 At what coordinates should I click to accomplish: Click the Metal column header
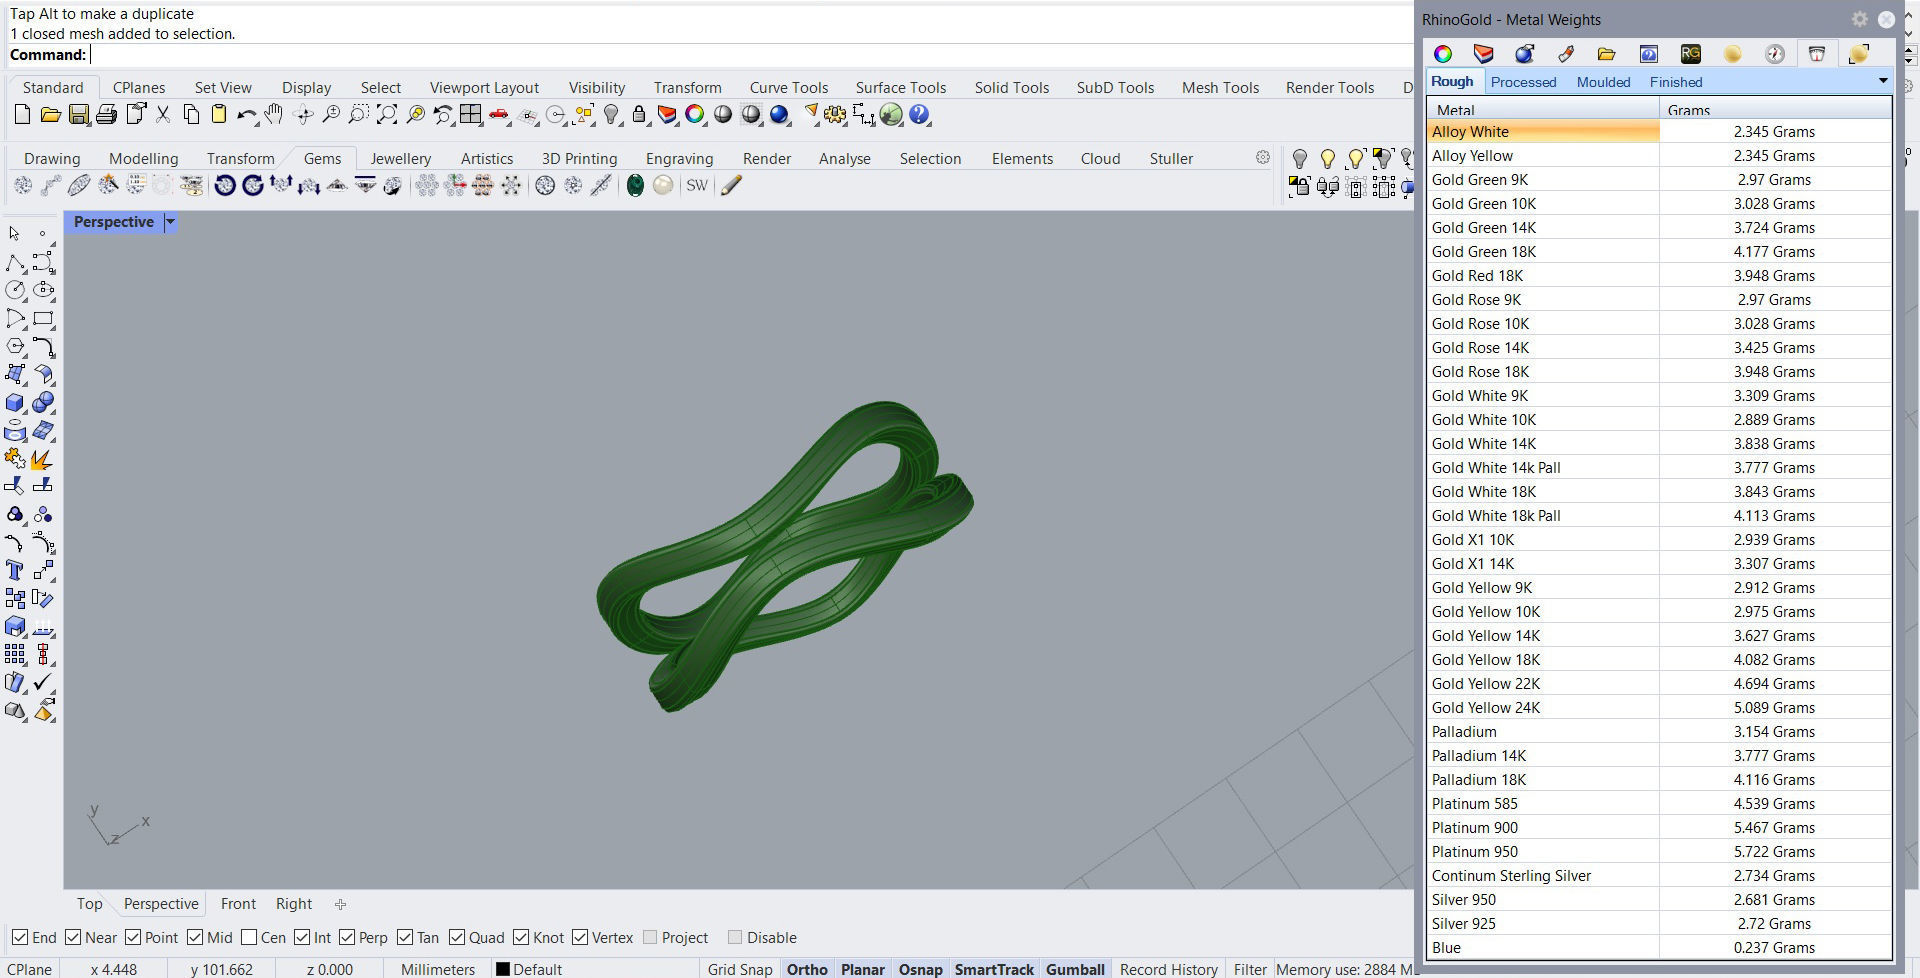1543,109
